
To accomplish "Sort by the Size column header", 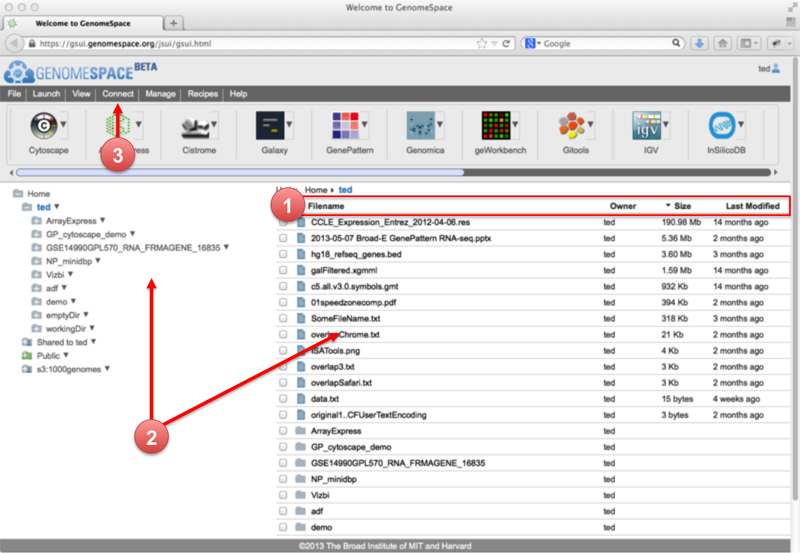I will coord(682,206).
